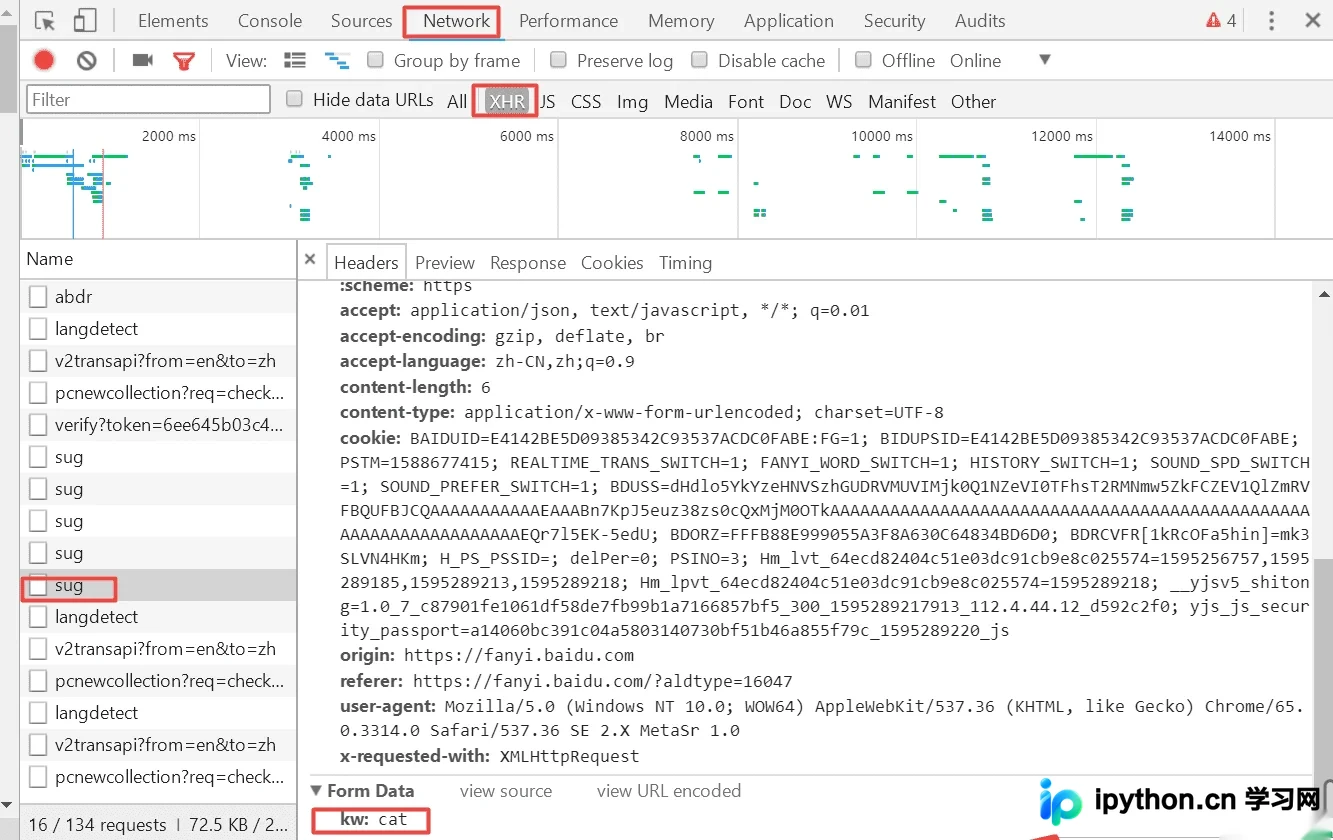Toggle capture screenshots camera icon
The image size is (1333, 840).
(x=143, y=61)
